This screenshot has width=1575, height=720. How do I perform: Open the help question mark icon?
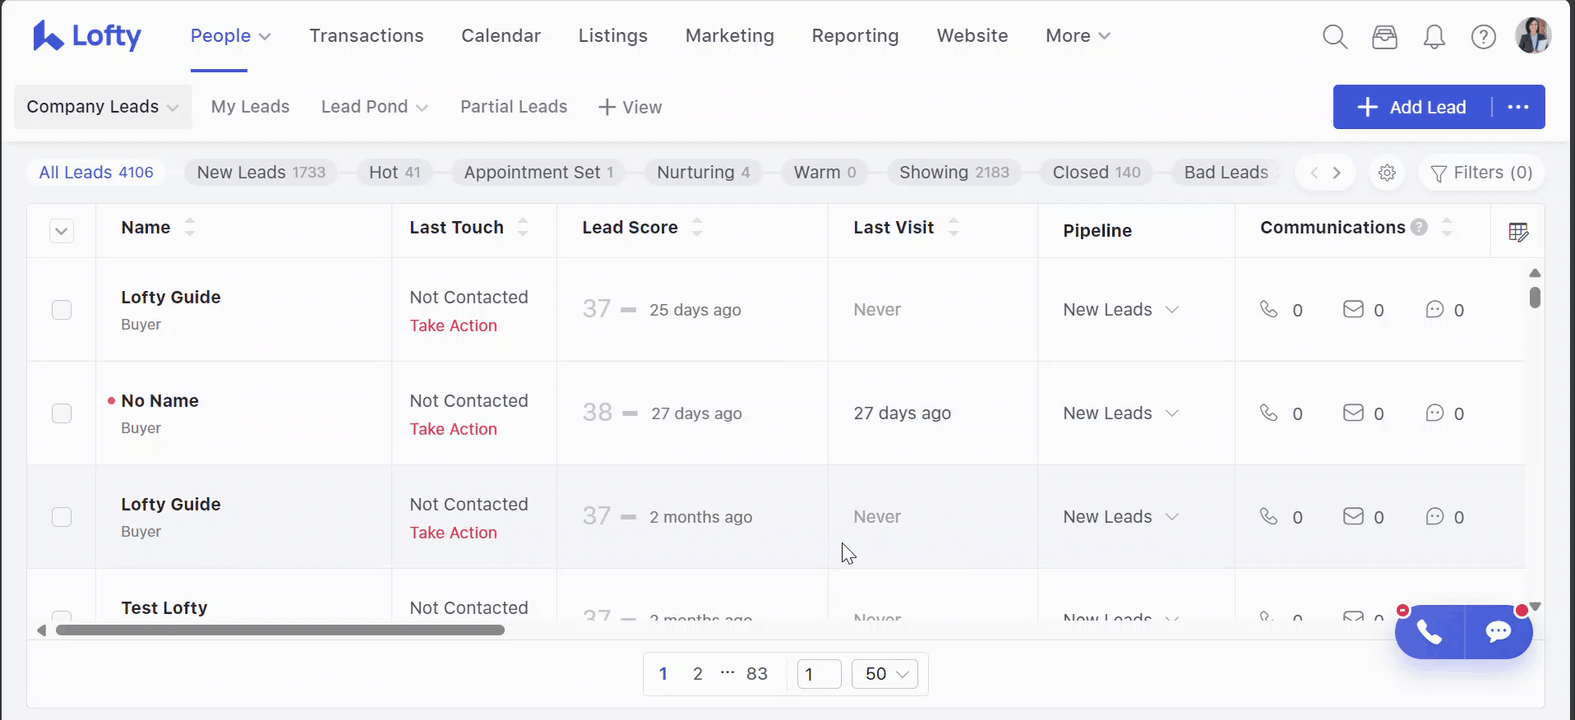pos(1484,37)
